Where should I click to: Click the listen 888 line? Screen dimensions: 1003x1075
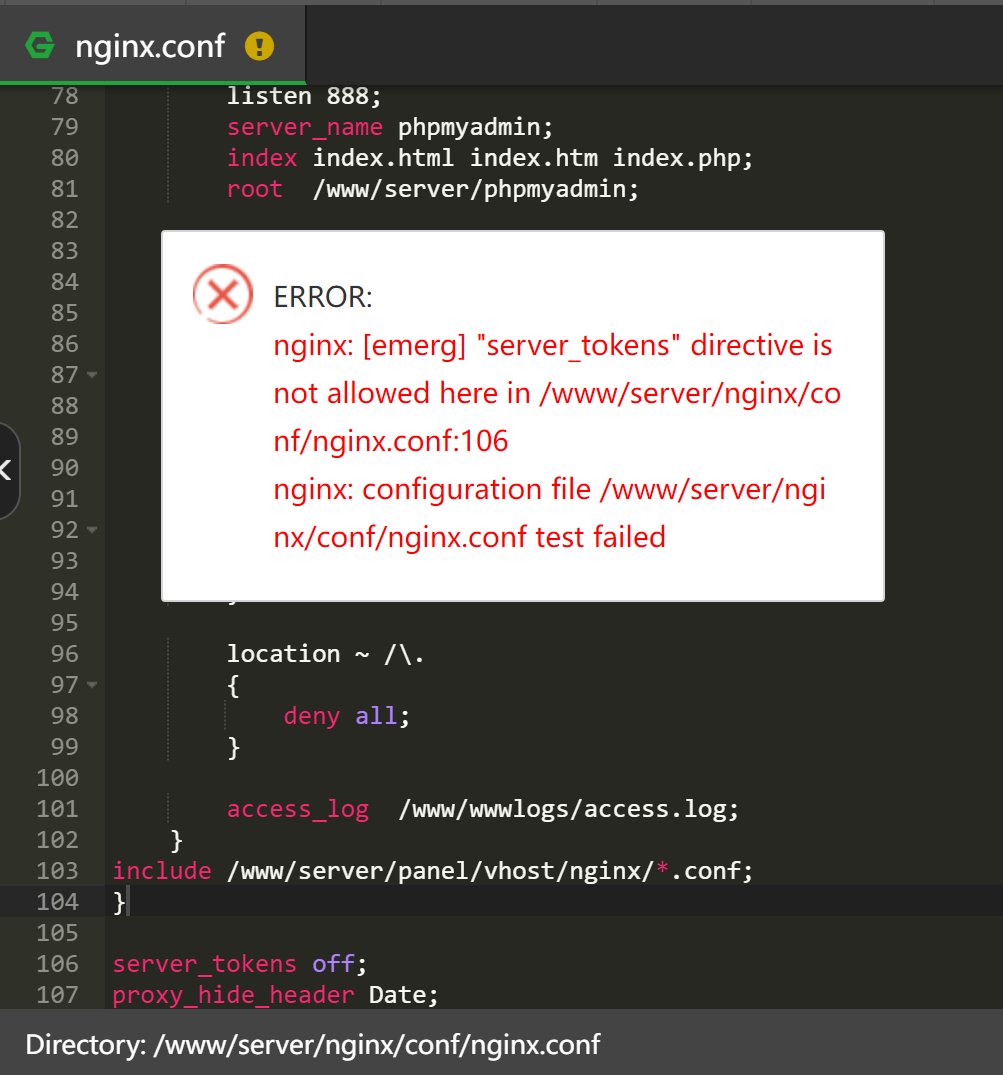coord(304,96)
